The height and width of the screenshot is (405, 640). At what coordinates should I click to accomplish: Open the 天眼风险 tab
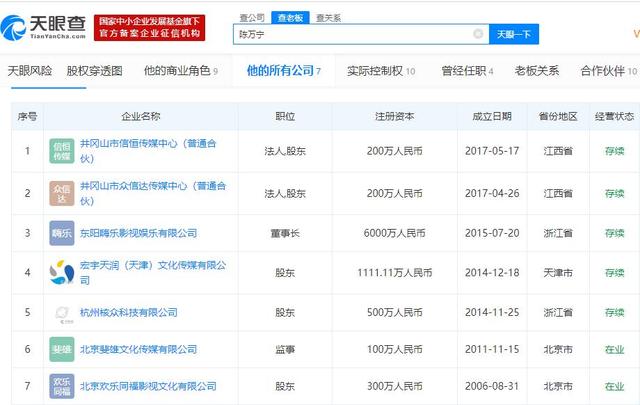tap(30, 71)
